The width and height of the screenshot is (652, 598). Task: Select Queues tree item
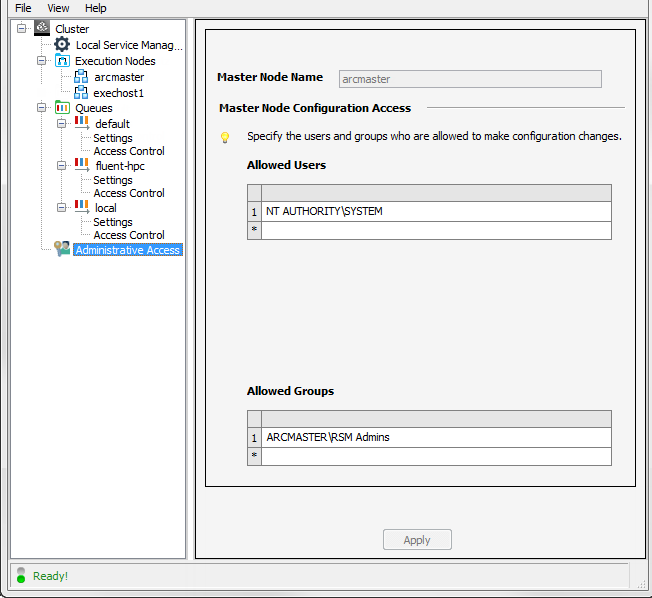94,108
